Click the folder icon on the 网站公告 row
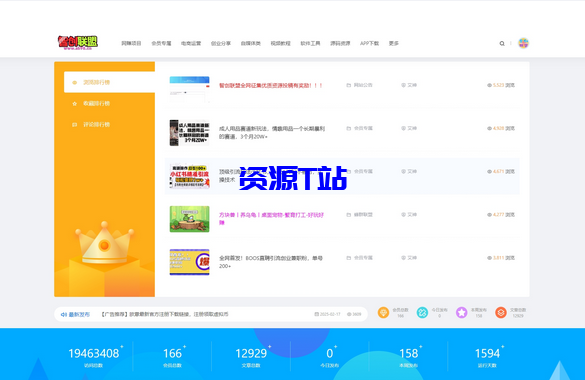Image resolution: width=585 pixels, height=380 pixels. point(349,85)
